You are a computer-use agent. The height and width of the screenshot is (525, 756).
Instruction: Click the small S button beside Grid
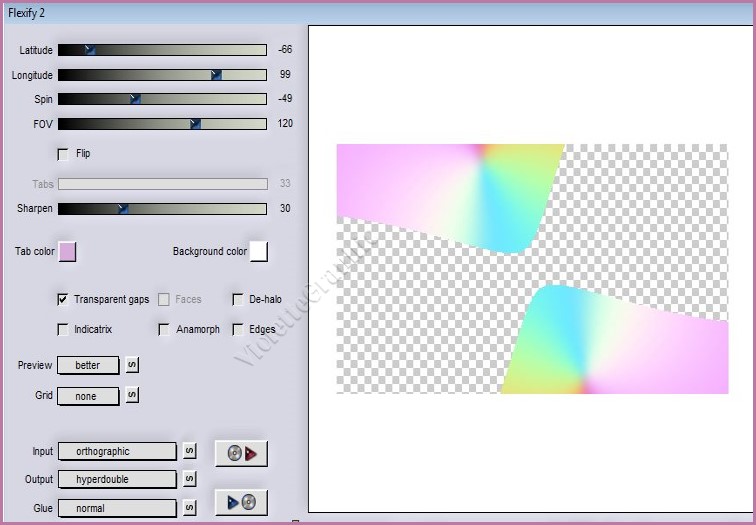[x=131, y=395]
